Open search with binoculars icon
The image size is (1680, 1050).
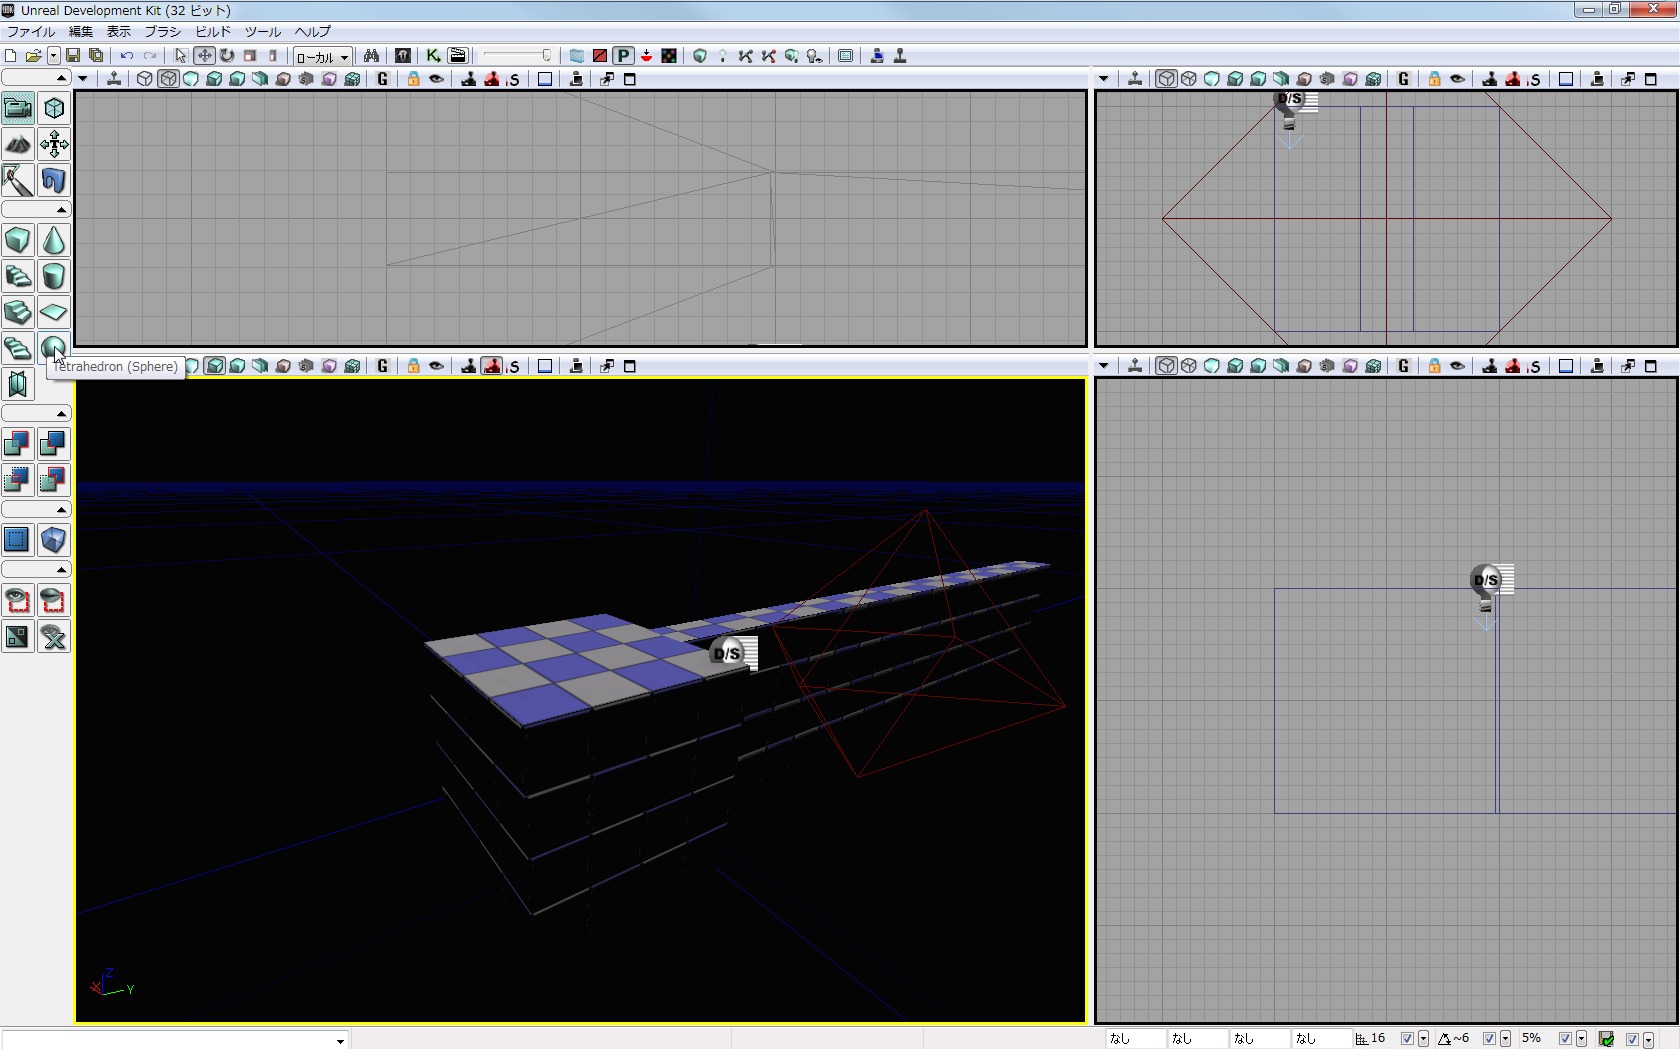point(371,56)
